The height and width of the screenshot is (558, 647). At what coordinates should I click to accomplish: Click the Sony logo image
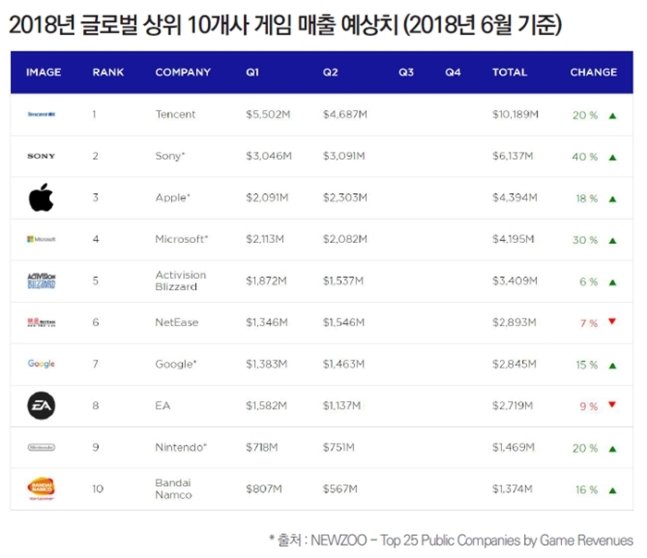pos(41,156)
